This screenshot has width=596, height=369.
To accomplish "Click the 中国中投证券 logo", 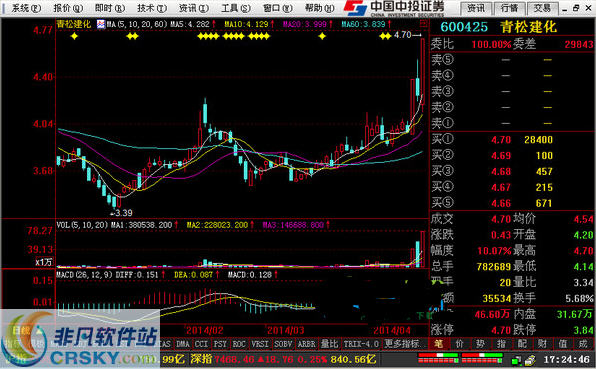I will 394,8.
